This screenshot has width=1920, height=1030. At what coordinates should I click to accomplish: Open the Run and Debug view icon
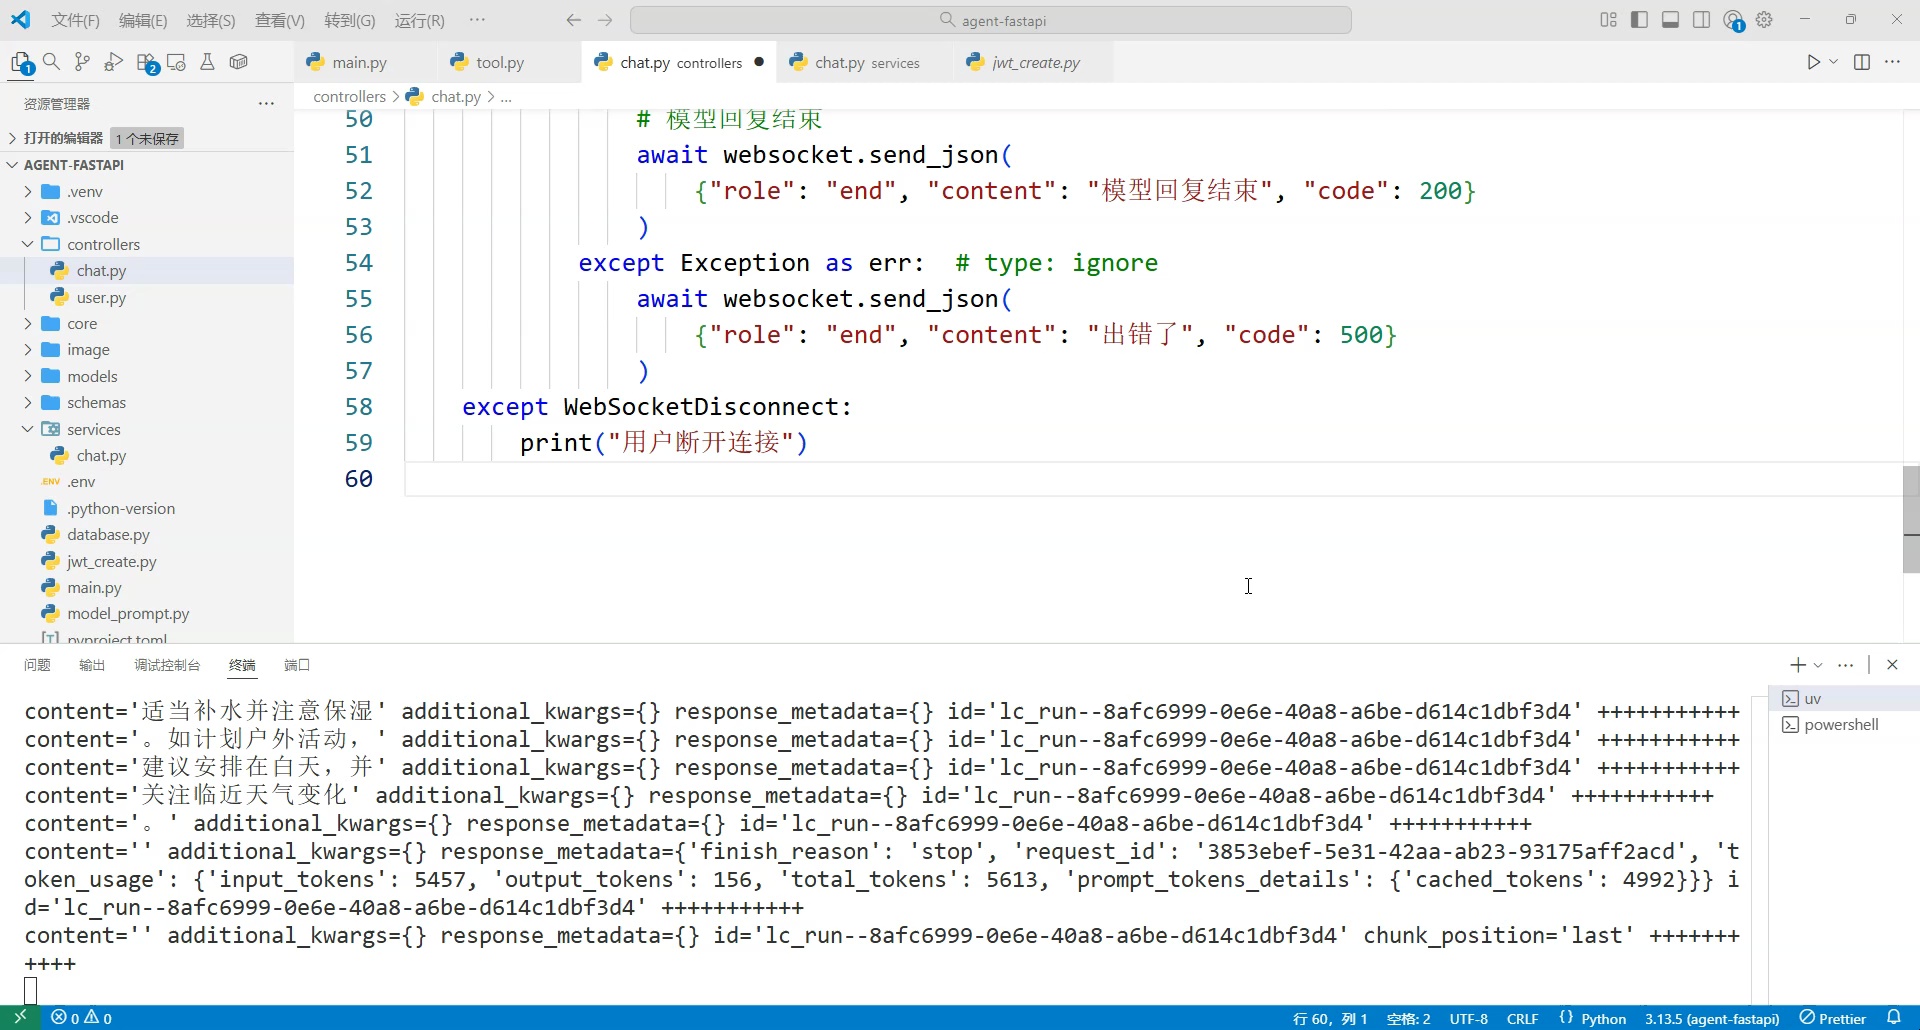[114, 62]
